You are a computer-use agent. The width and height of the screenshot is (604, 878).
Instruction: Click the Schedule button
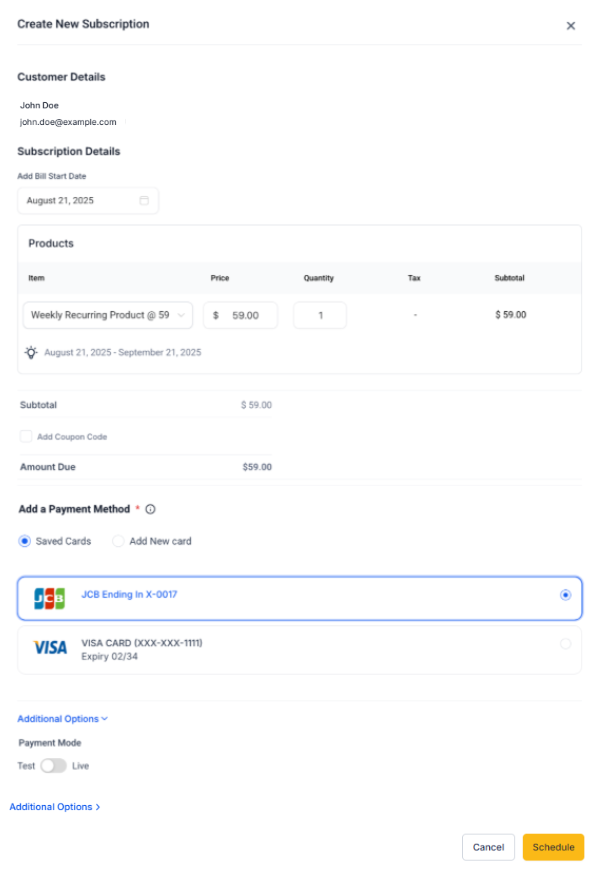coord(553,847)
